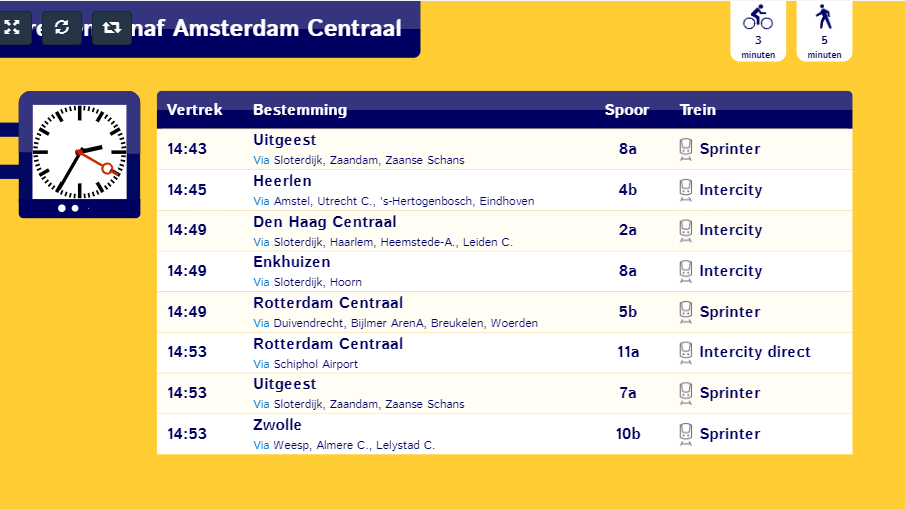
Task: Open the 14:43 Uitgeest departure
Action: coord(504,149)
